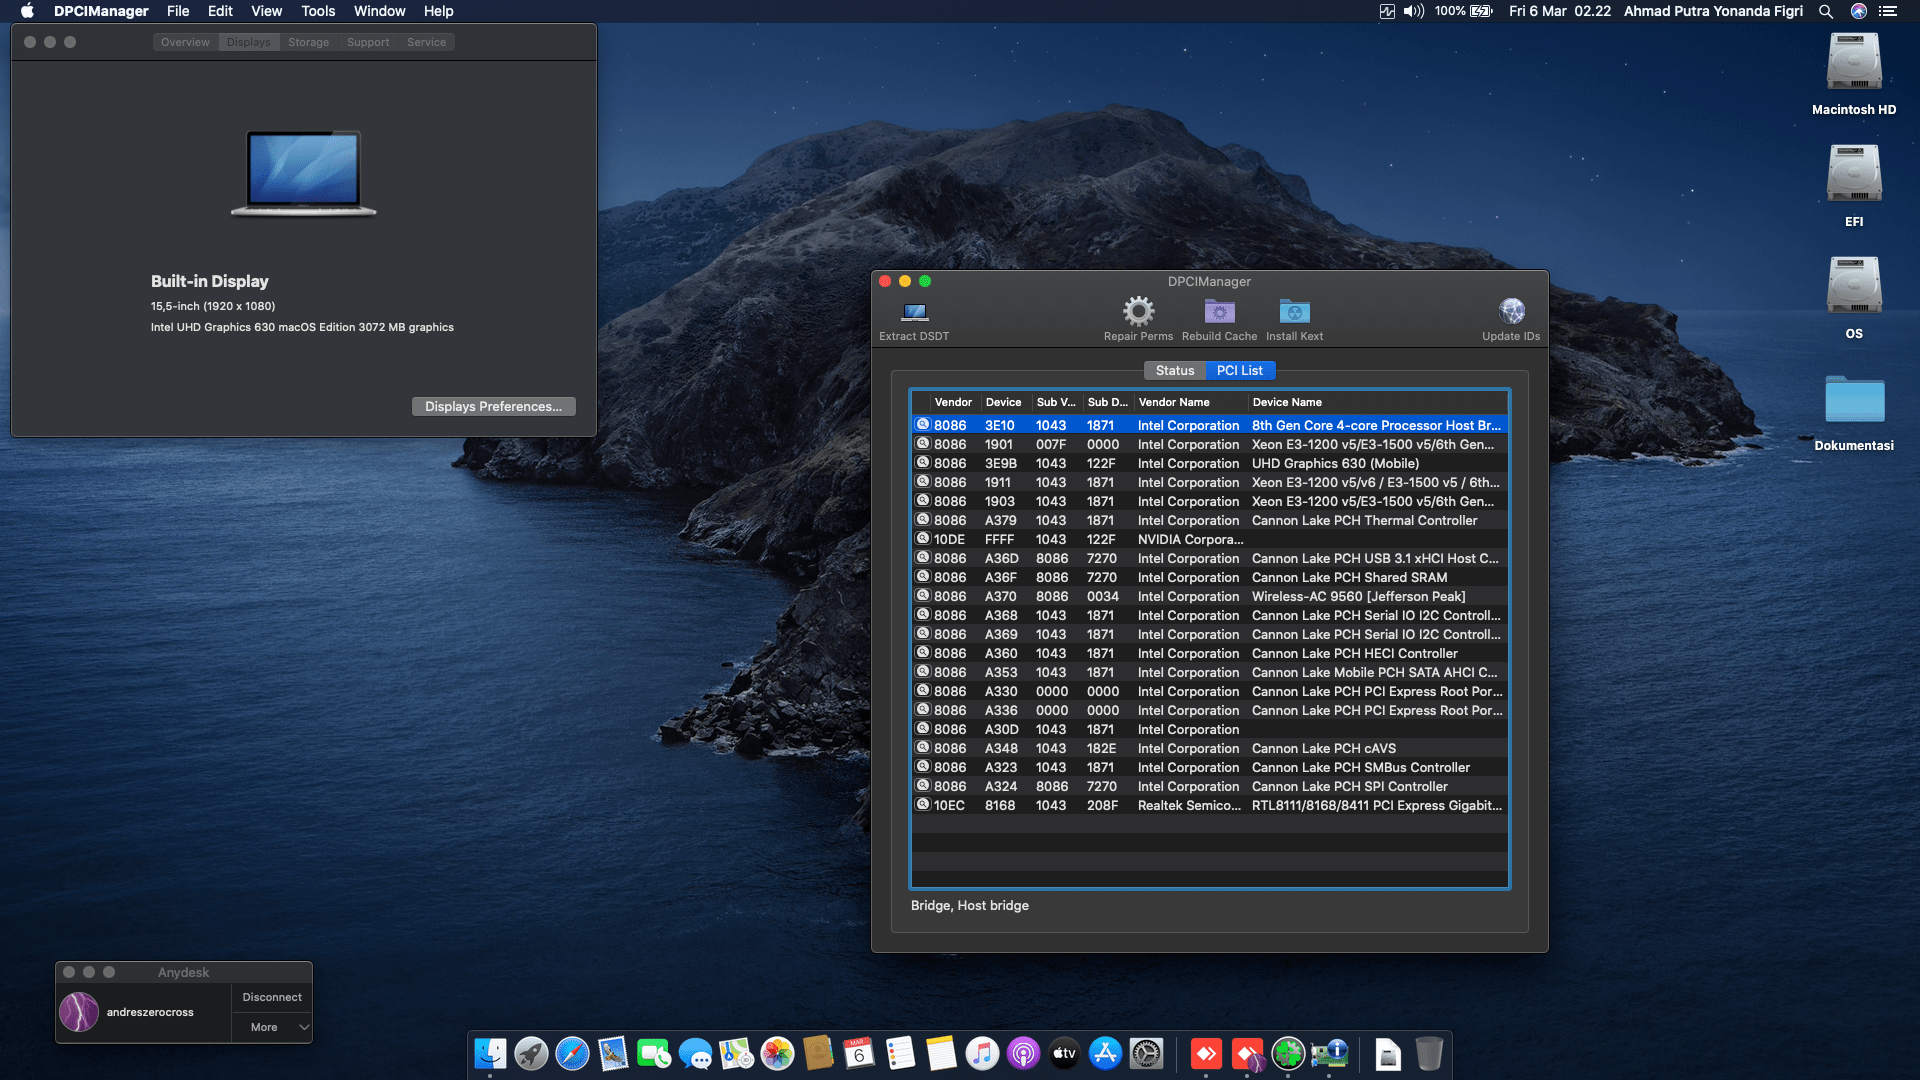Click the andreszerocross avatar in Anydesk

[x=79, y=1012]
